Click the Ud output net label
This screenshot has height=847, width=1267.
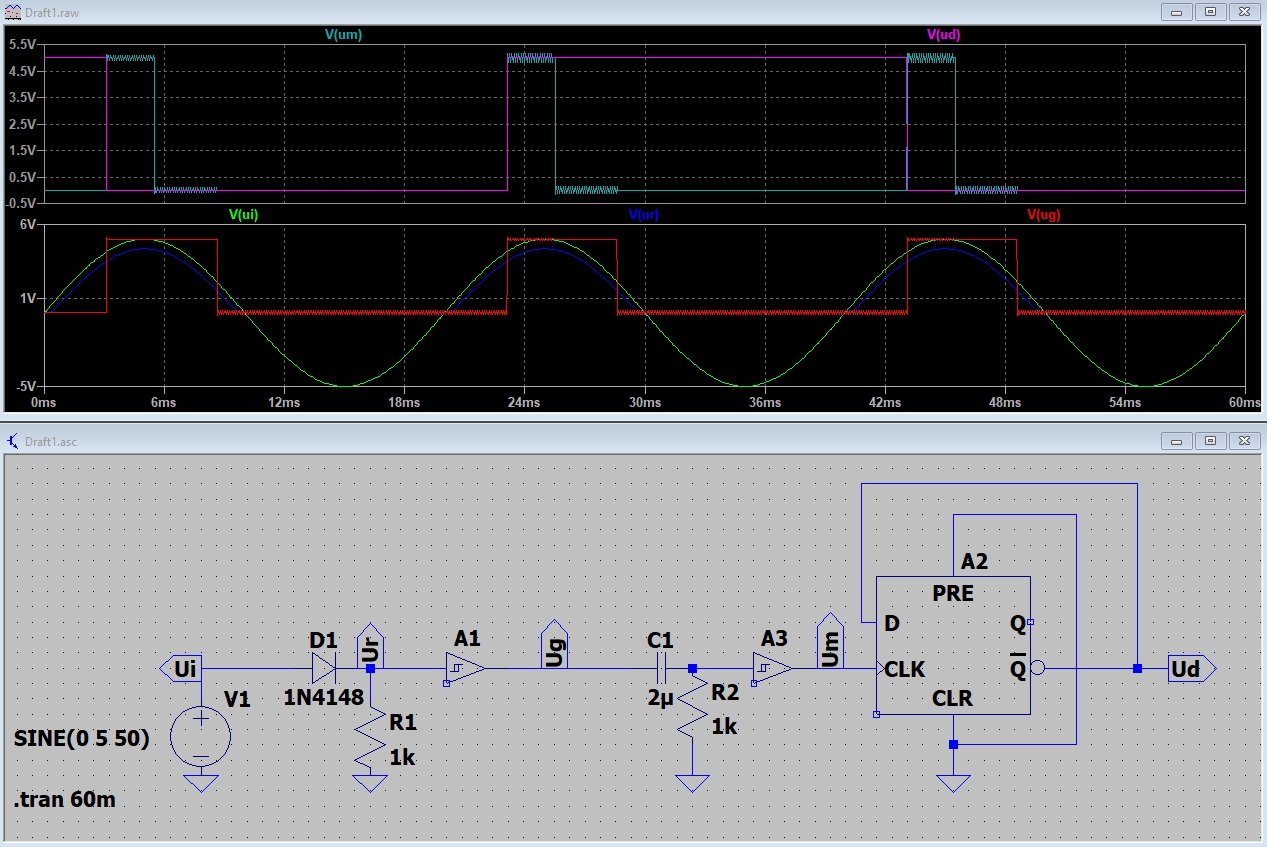[1191, 668]
